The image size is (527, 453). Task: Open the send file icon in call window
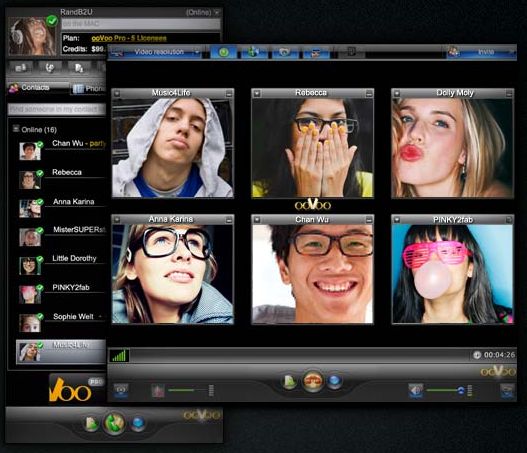(289, 382)
